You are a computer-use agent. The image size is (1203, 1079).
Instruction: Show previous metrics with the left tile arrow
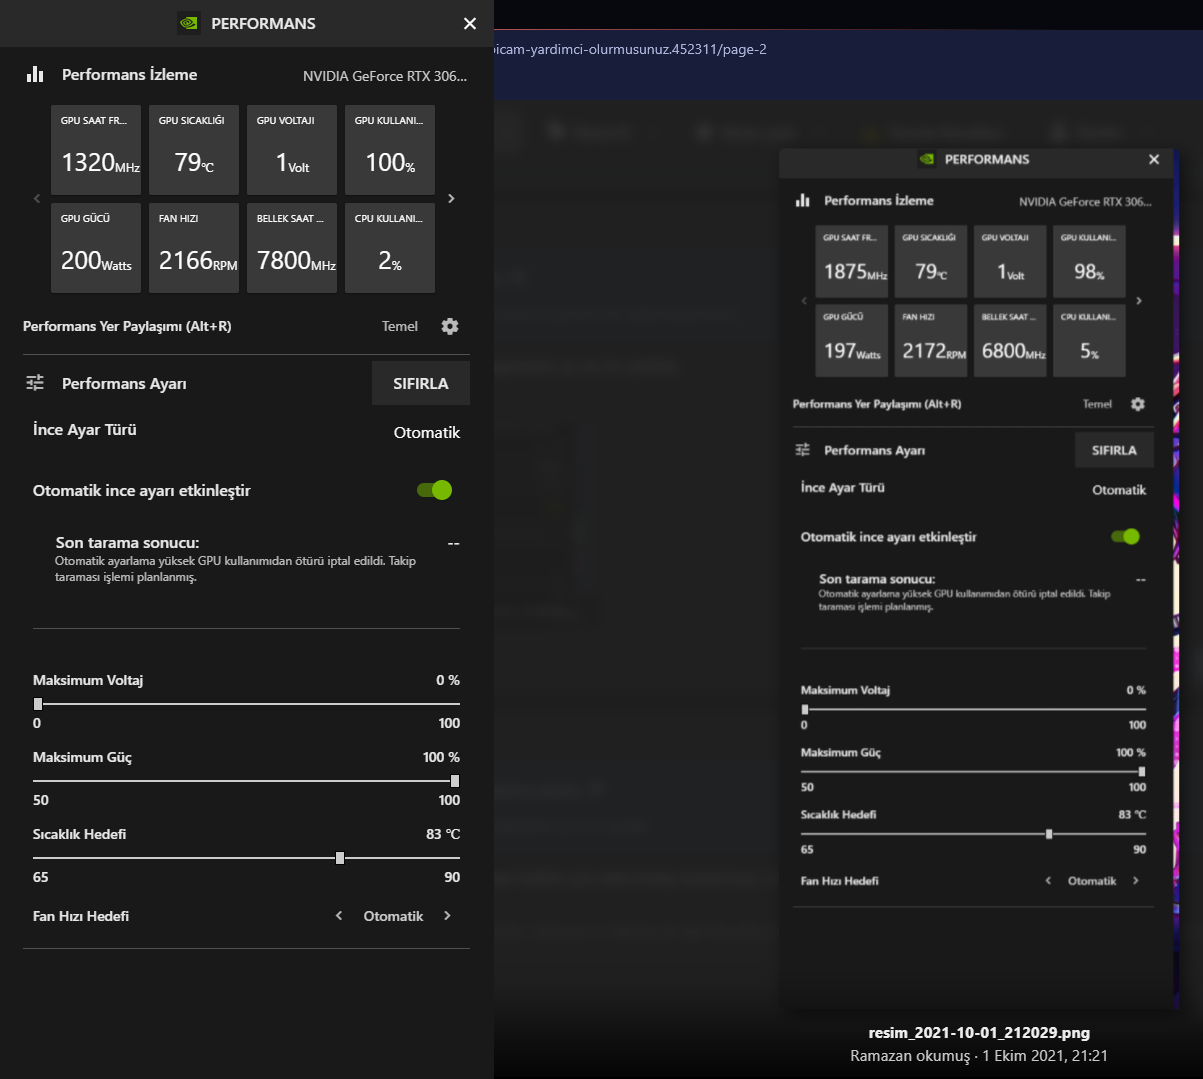[37, 199]
